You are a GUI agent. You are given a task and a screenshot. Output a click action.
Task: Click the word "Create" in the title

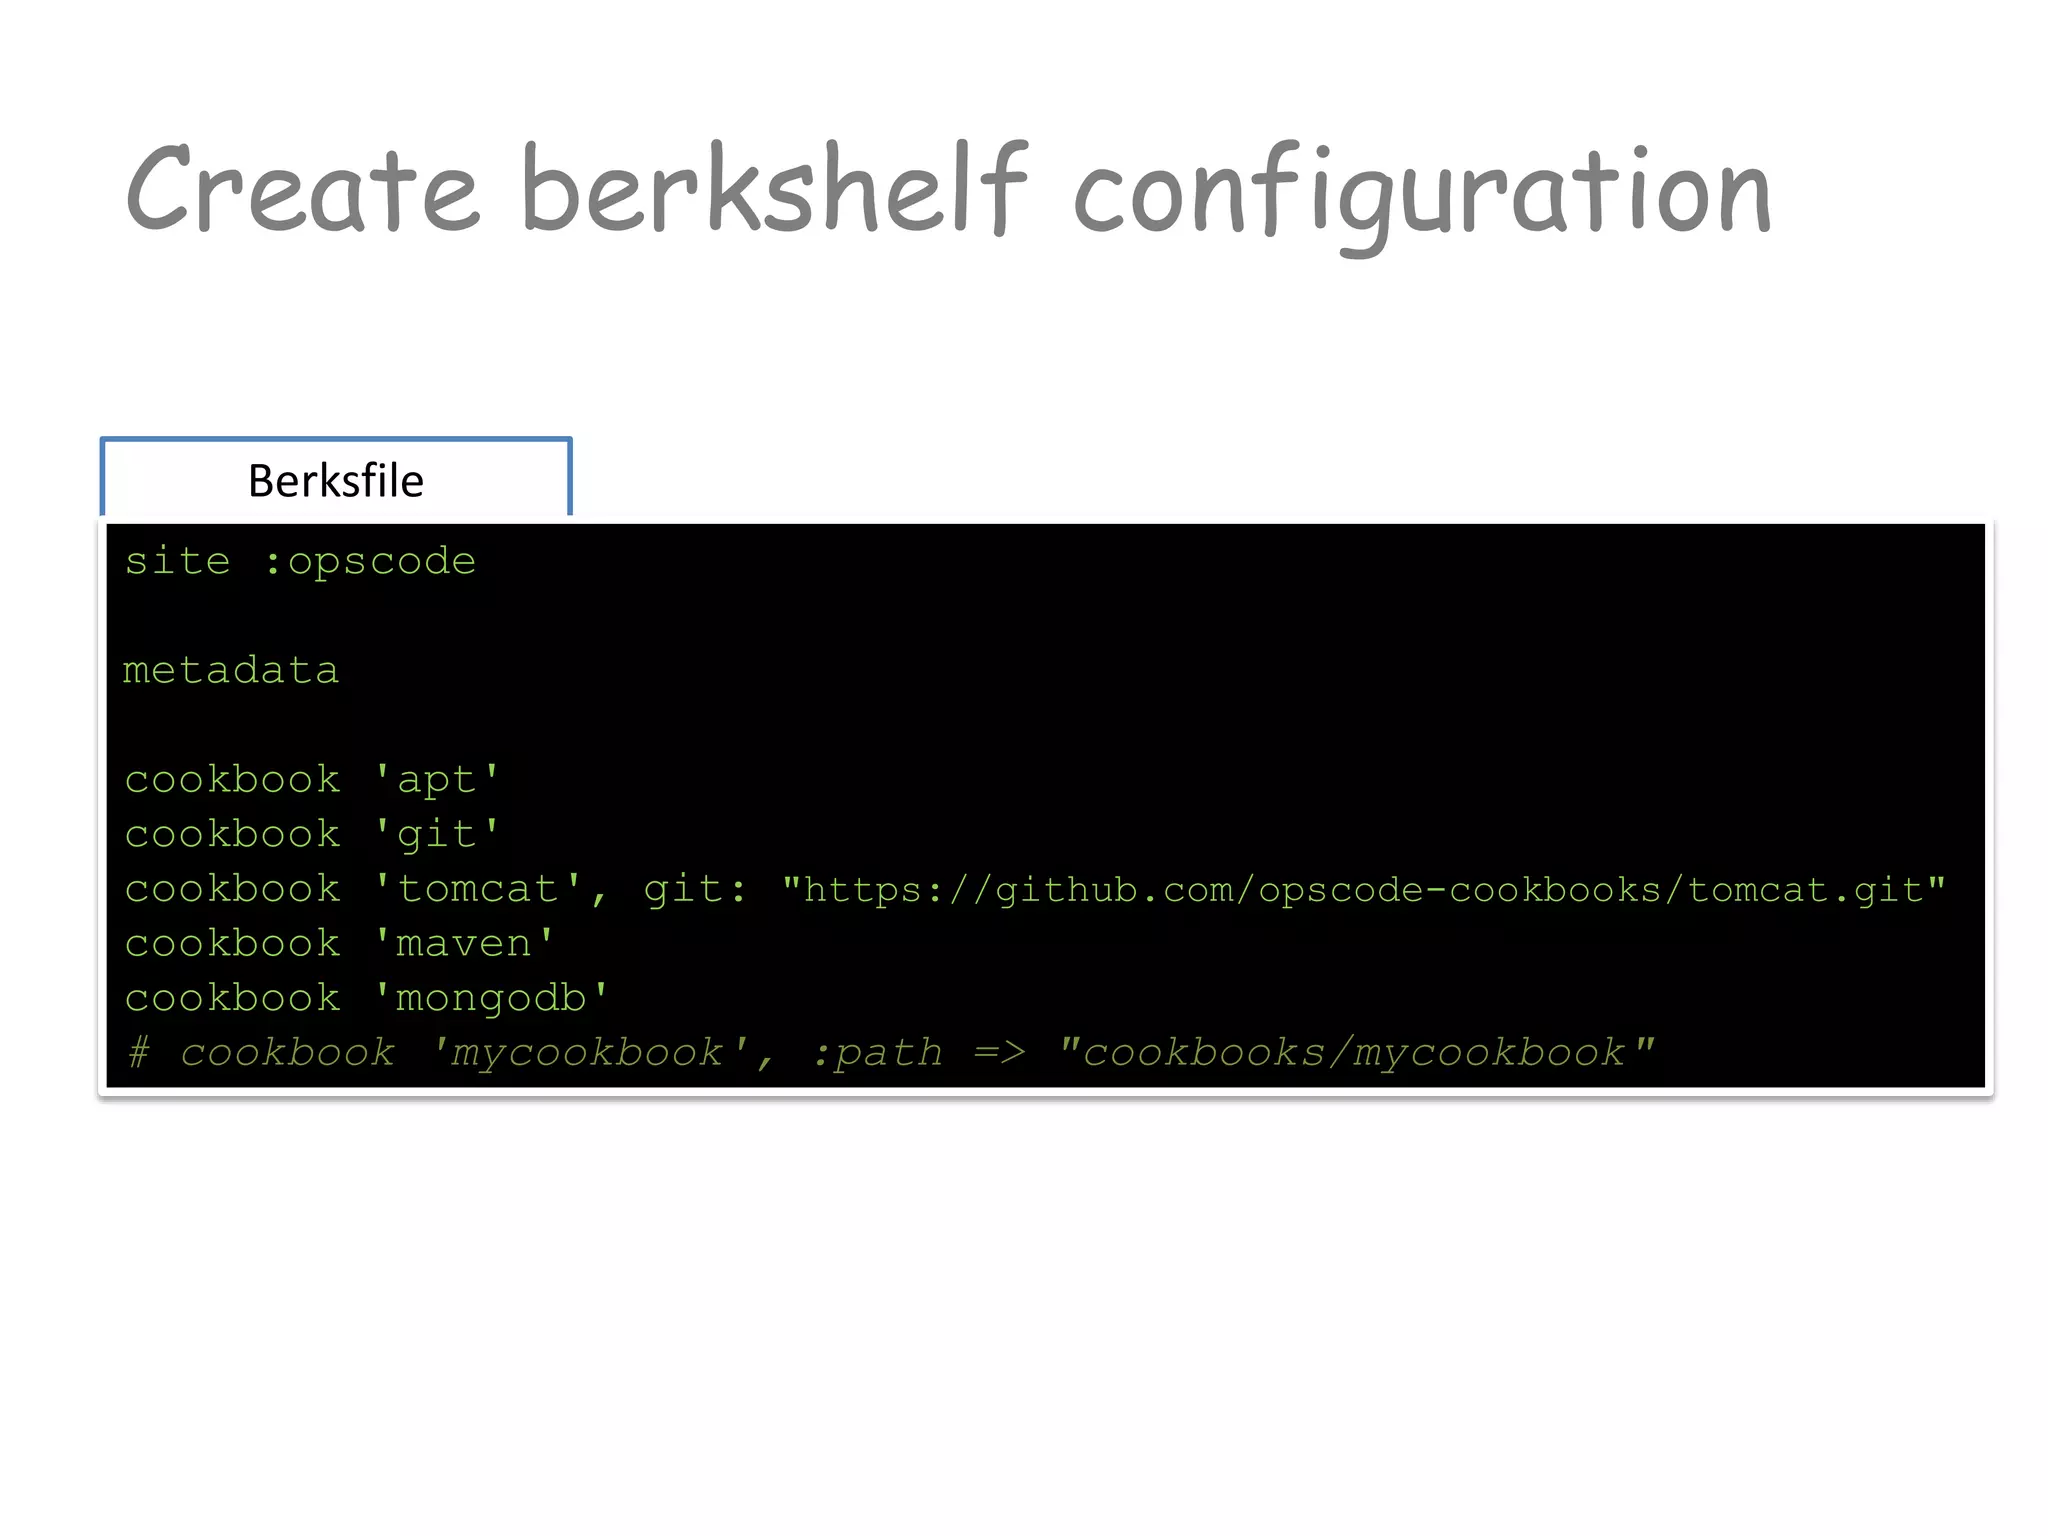tap(302, 190)
